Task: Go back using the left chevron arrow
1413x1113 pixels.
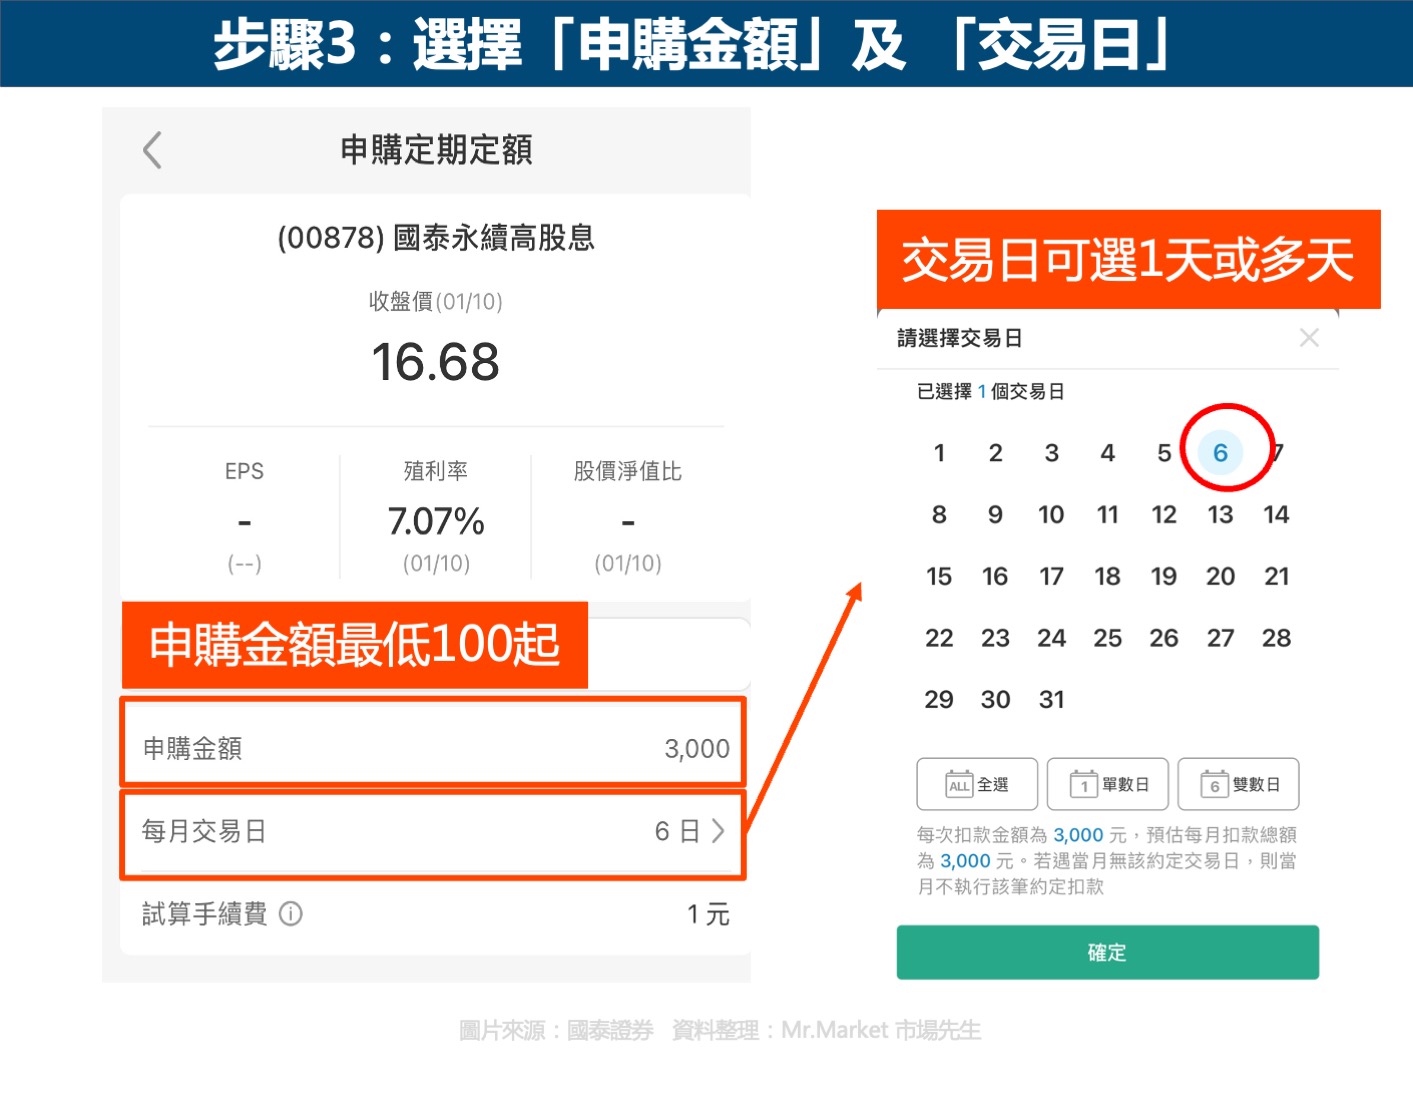Action: point(152,150)
